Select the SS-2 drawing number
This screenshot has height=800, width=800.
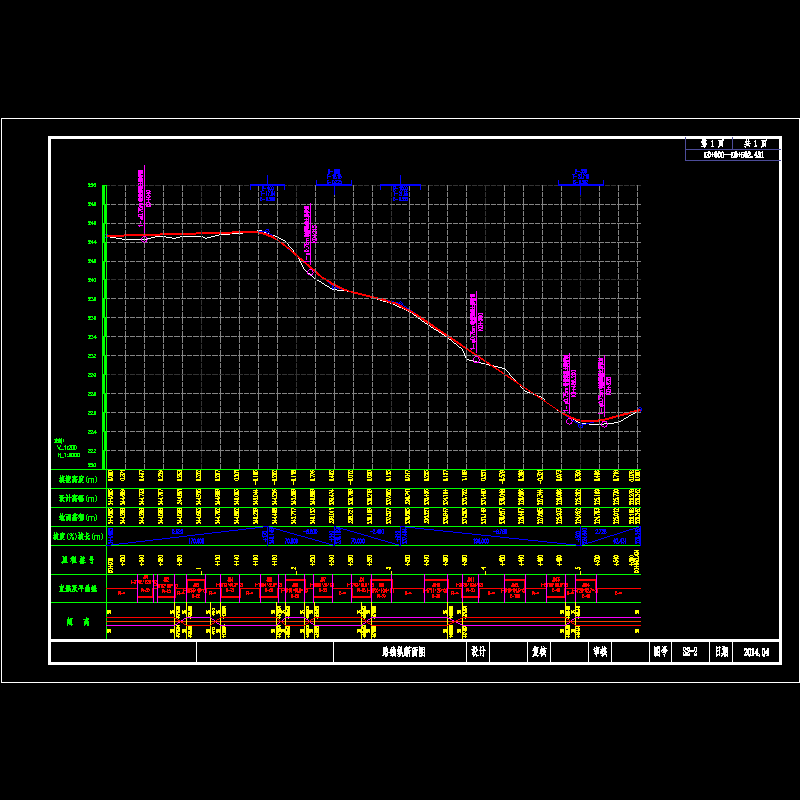(689, 652)
